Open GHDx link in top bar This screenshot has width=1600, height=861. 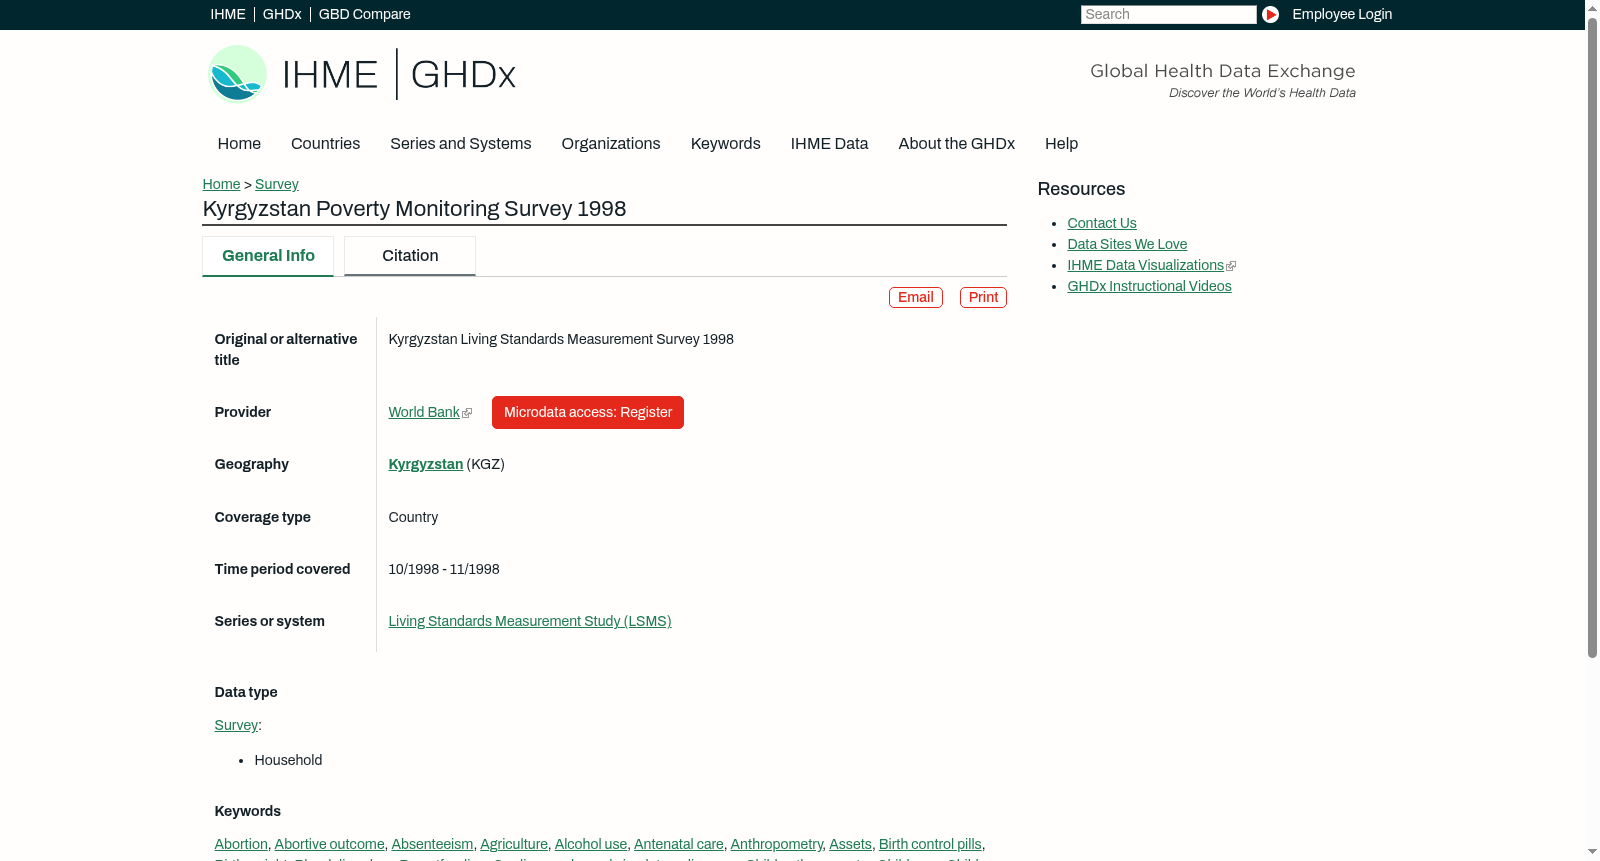[282, 14]
